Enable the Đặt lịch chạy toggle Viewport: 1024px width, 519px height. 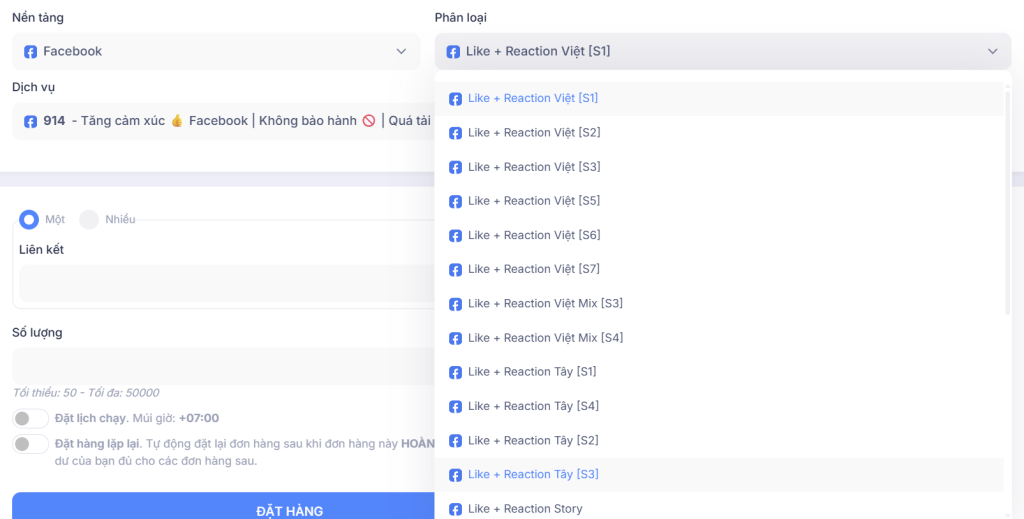coord(30,418)
